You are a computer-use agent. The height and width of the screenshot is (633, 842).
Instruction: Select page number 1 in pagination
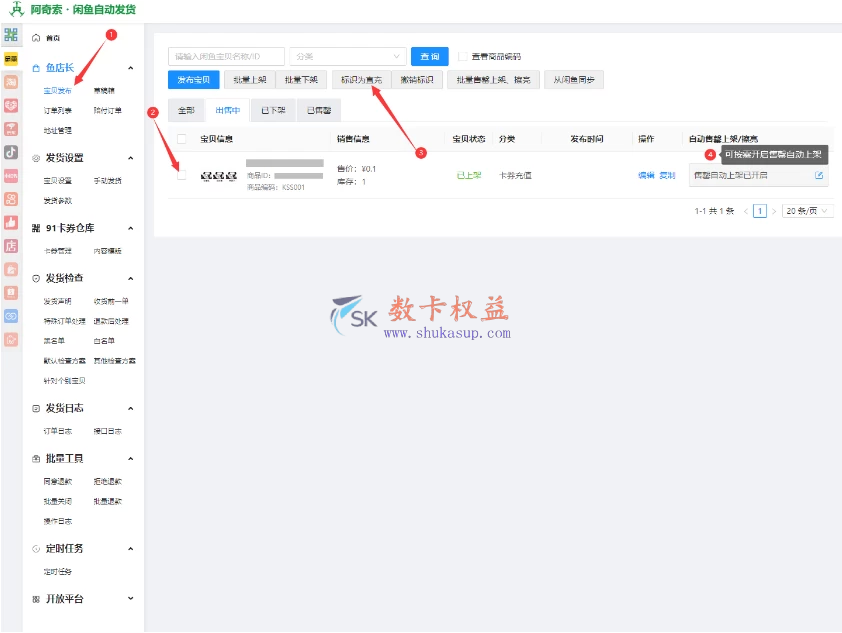(760, 212)
